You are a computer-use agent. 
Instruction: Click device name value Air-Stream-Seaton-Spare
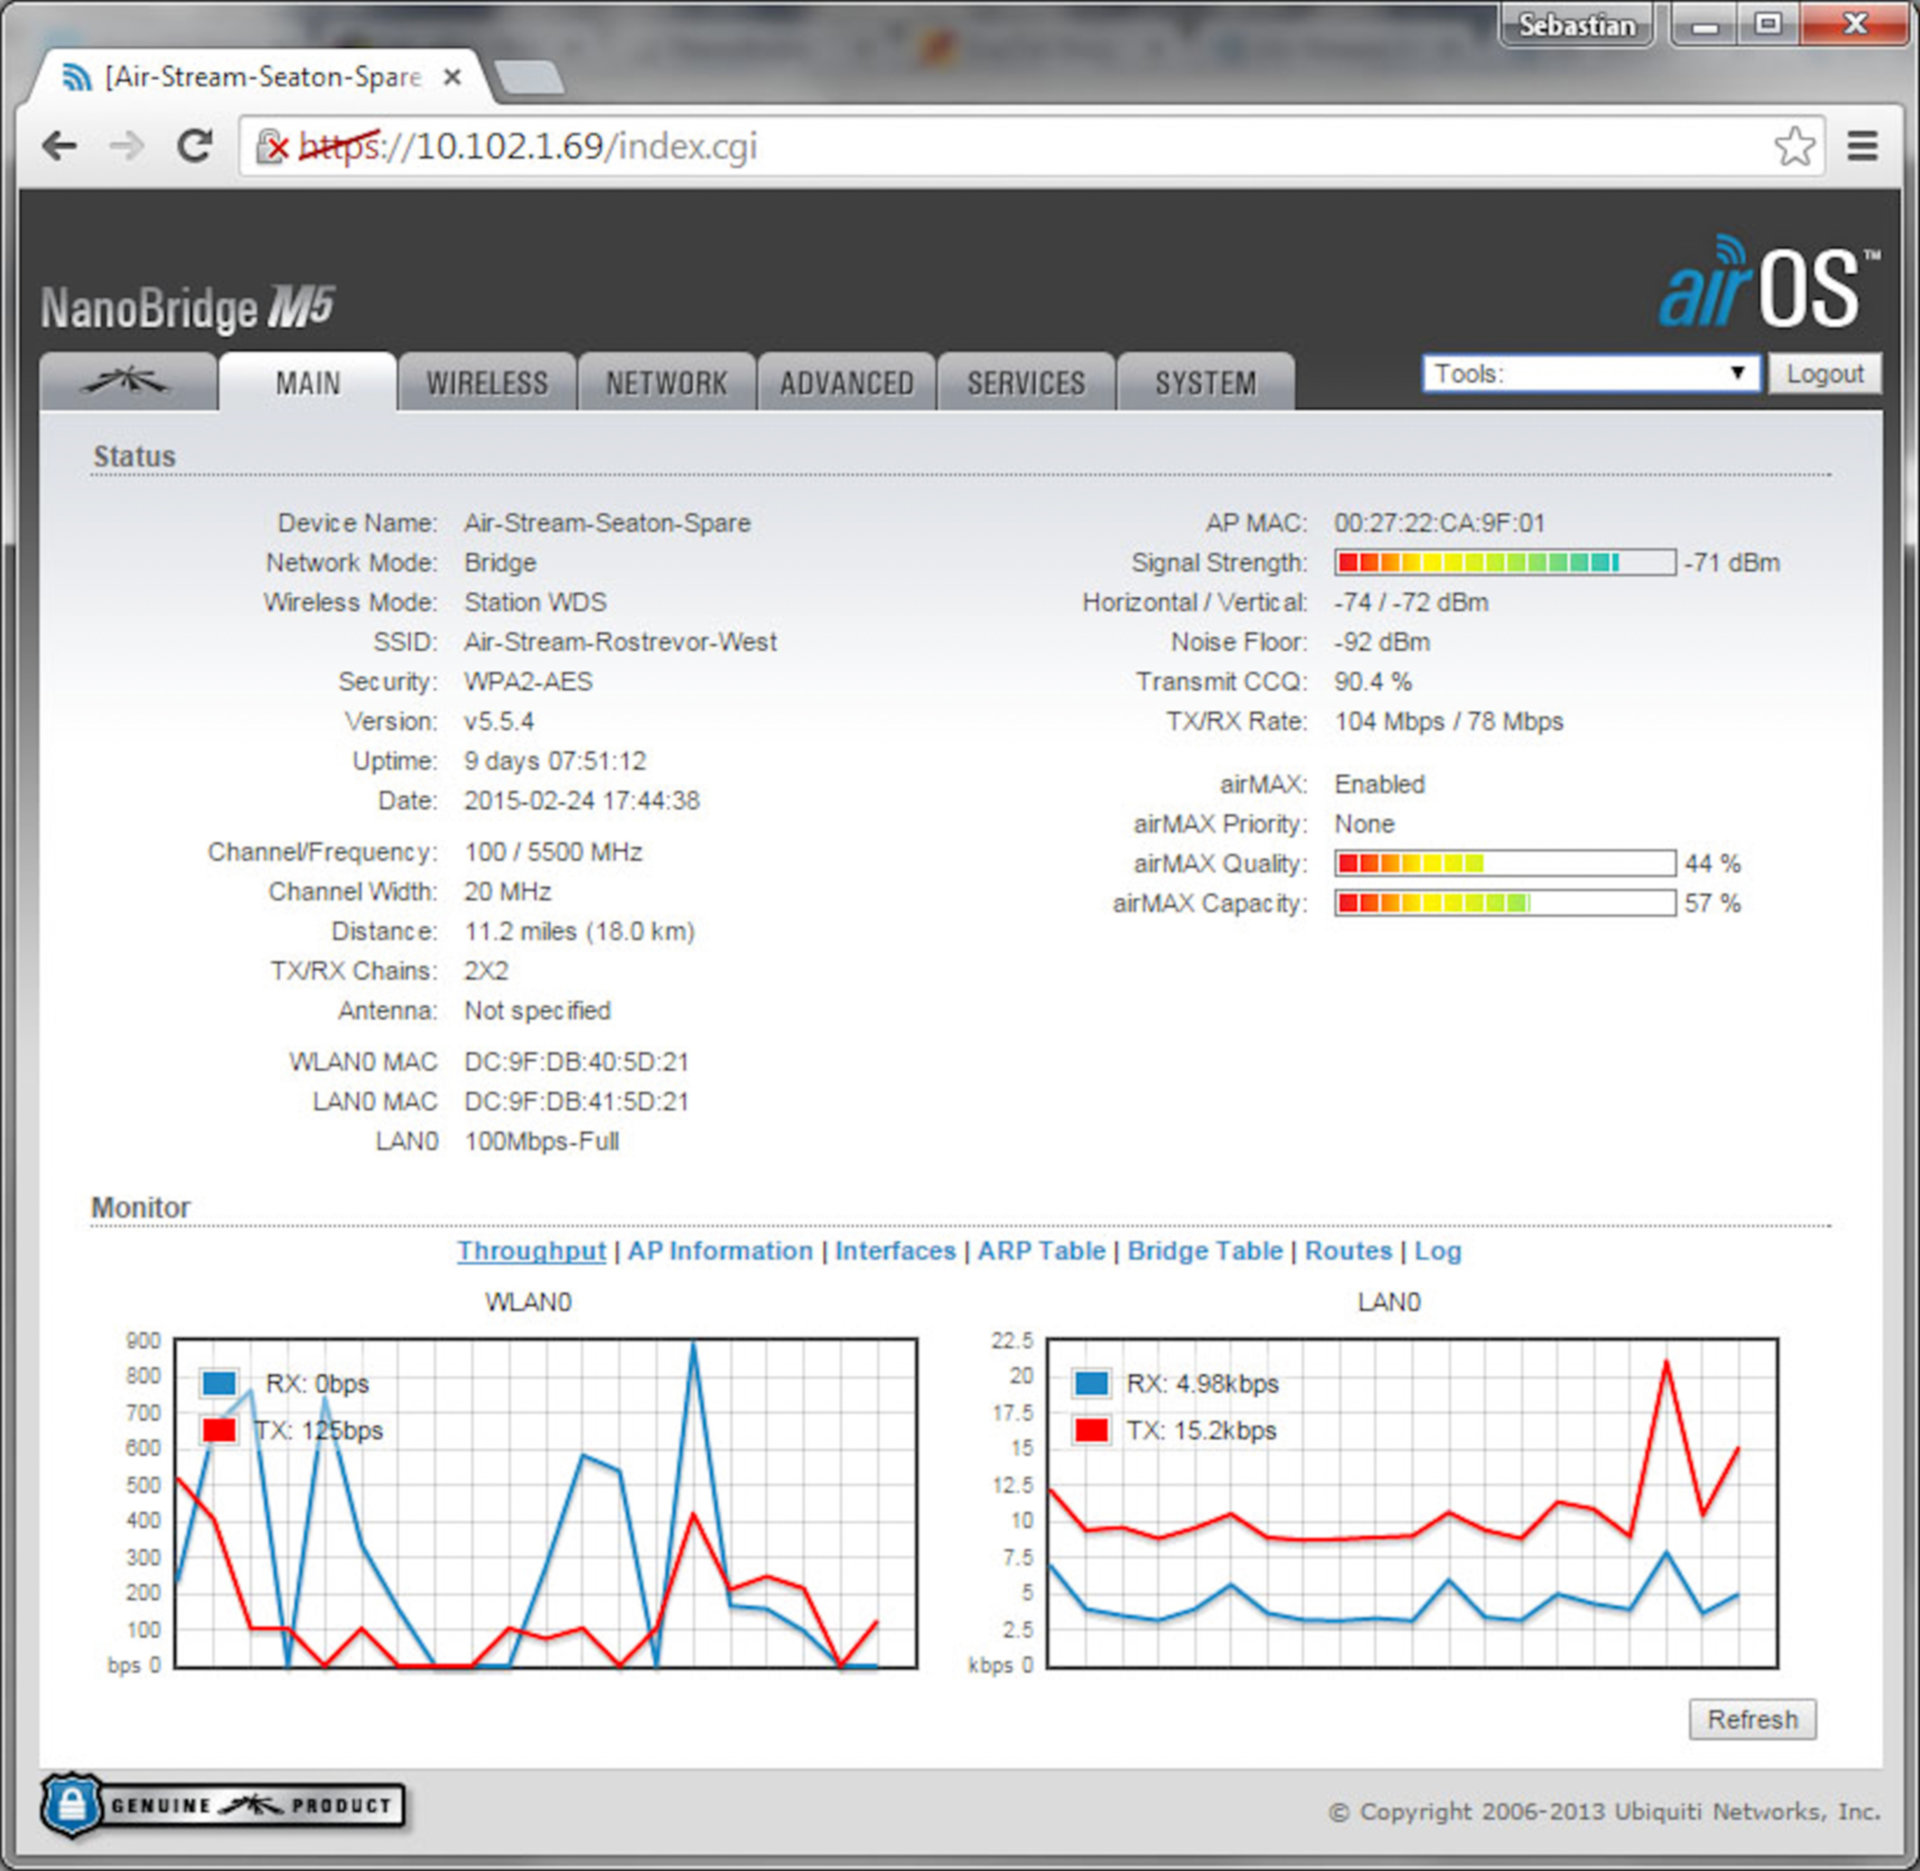tap(607, 523)
